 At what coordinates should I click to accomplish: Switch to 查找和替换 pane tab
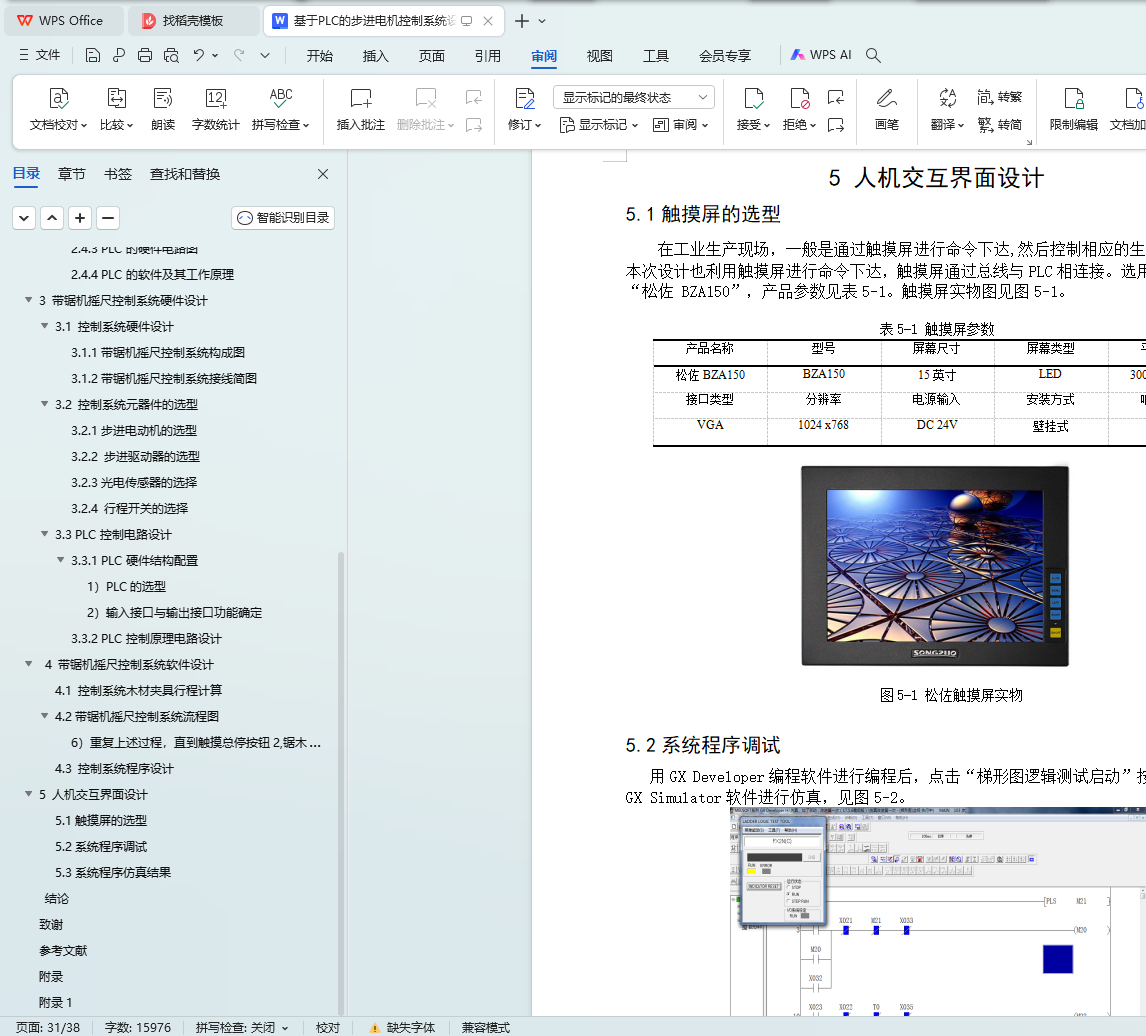pyautogui.click(x=185, y=174)
